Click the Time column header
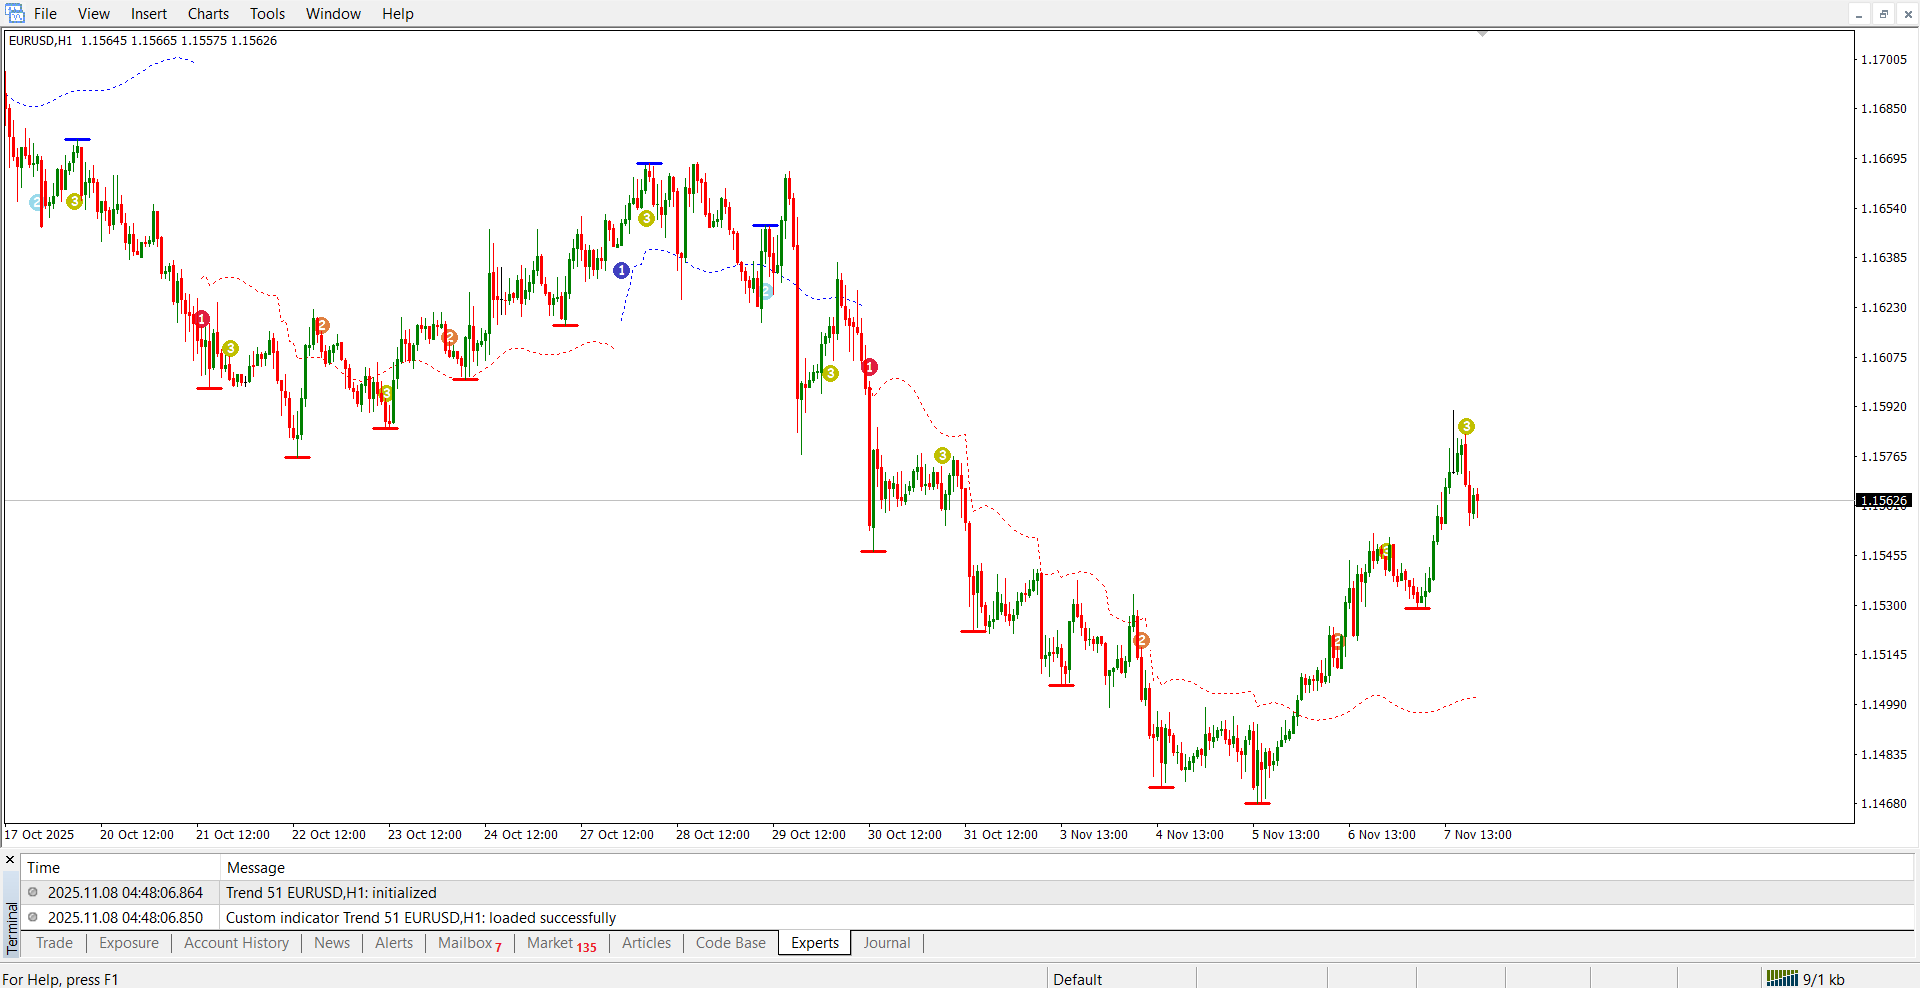1920x988 pixels. (43, 868)
